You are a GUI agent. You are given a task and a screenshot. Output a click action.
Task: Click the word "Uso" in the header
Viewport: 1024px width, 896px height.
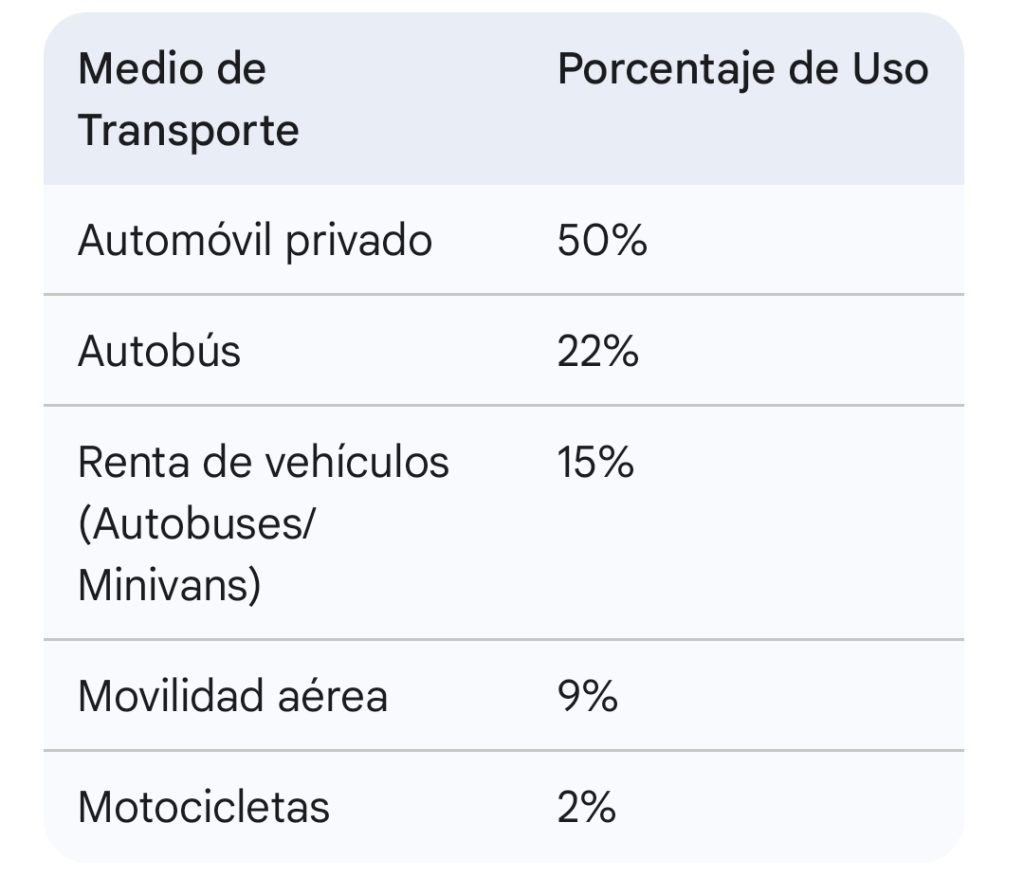(889, 70)
